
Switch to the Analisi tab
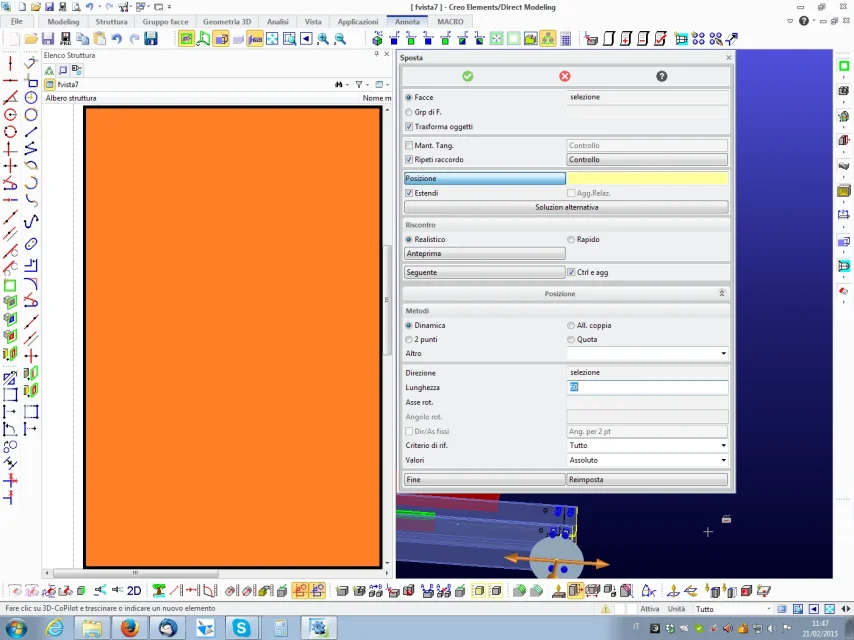[x=278, y=22]
